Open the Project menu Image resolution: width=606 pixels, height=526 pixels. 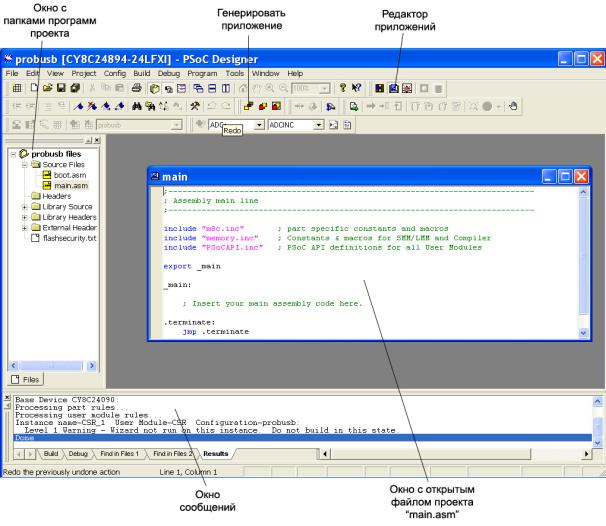point(83,73)
